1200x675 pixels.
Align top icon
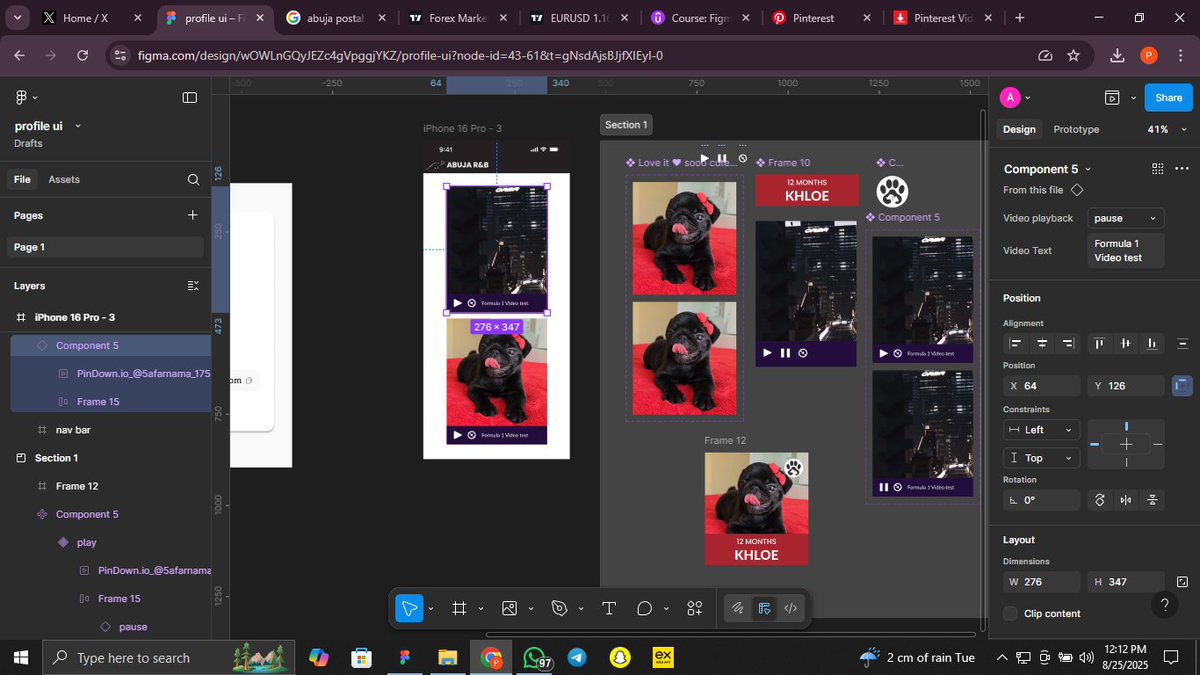[1099, 344]
